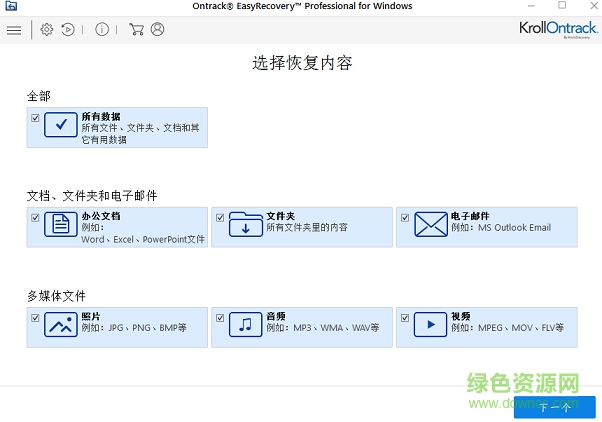The image size is (602, 422).
Task: Maximize the EasyRecovery window
Action: 562,5
